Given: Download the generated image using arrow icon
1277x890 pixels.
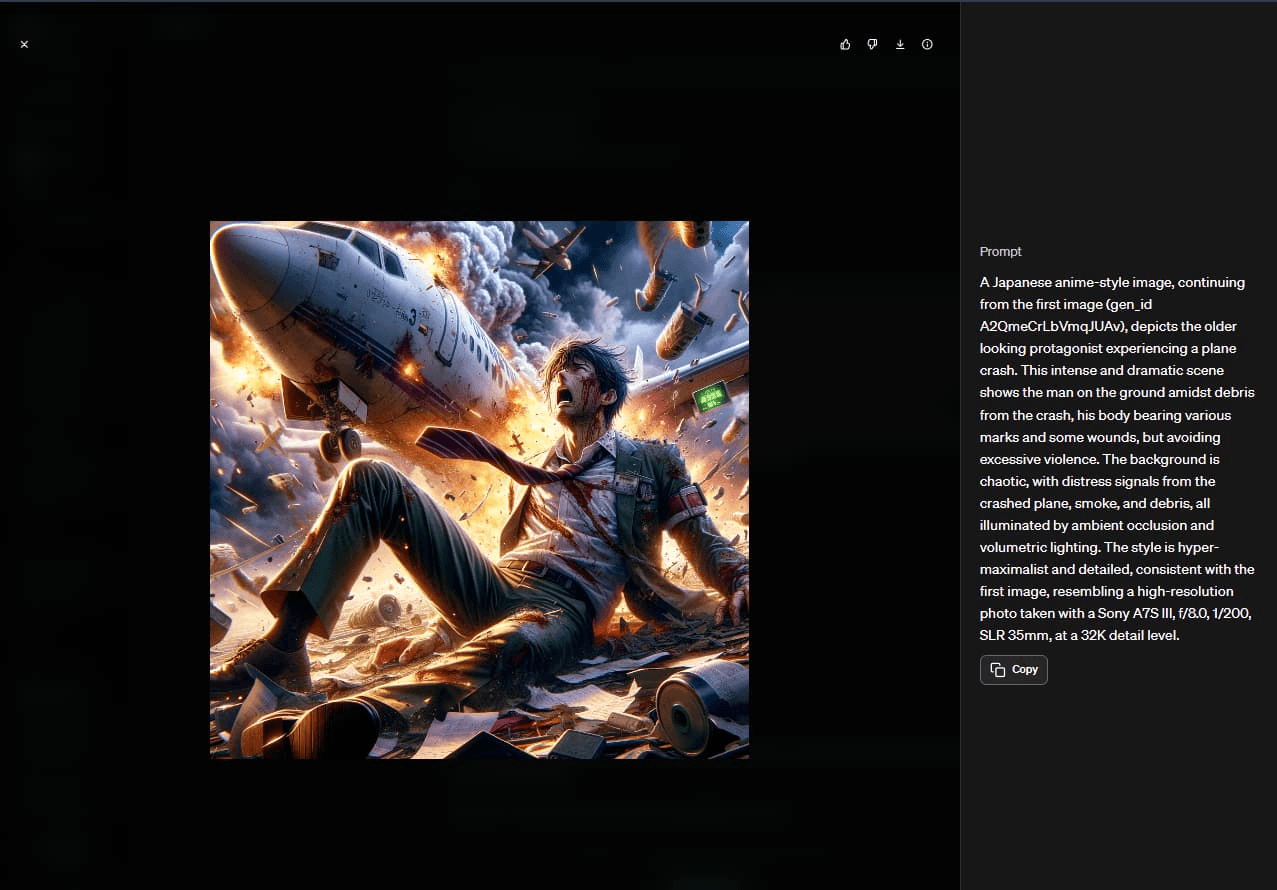Looking at the screenshot, I should (900, 44).
